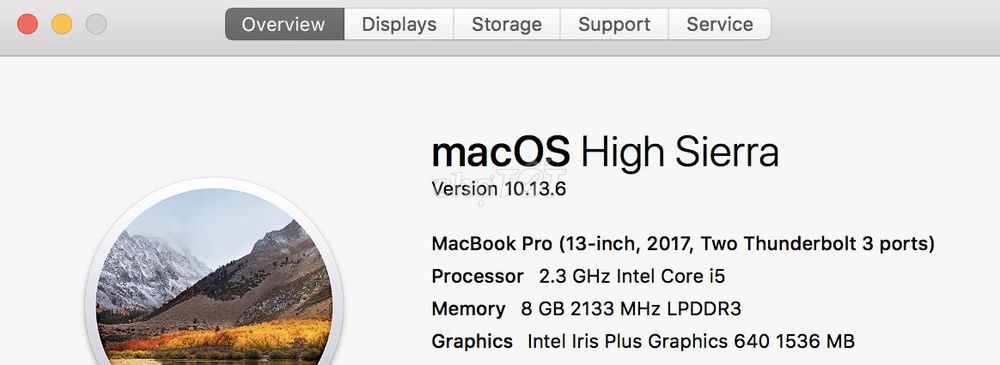Click the greyed-out zoom window button
Image resolution: width=1000 pixels, height=365 pixels.
coord(96,24)
